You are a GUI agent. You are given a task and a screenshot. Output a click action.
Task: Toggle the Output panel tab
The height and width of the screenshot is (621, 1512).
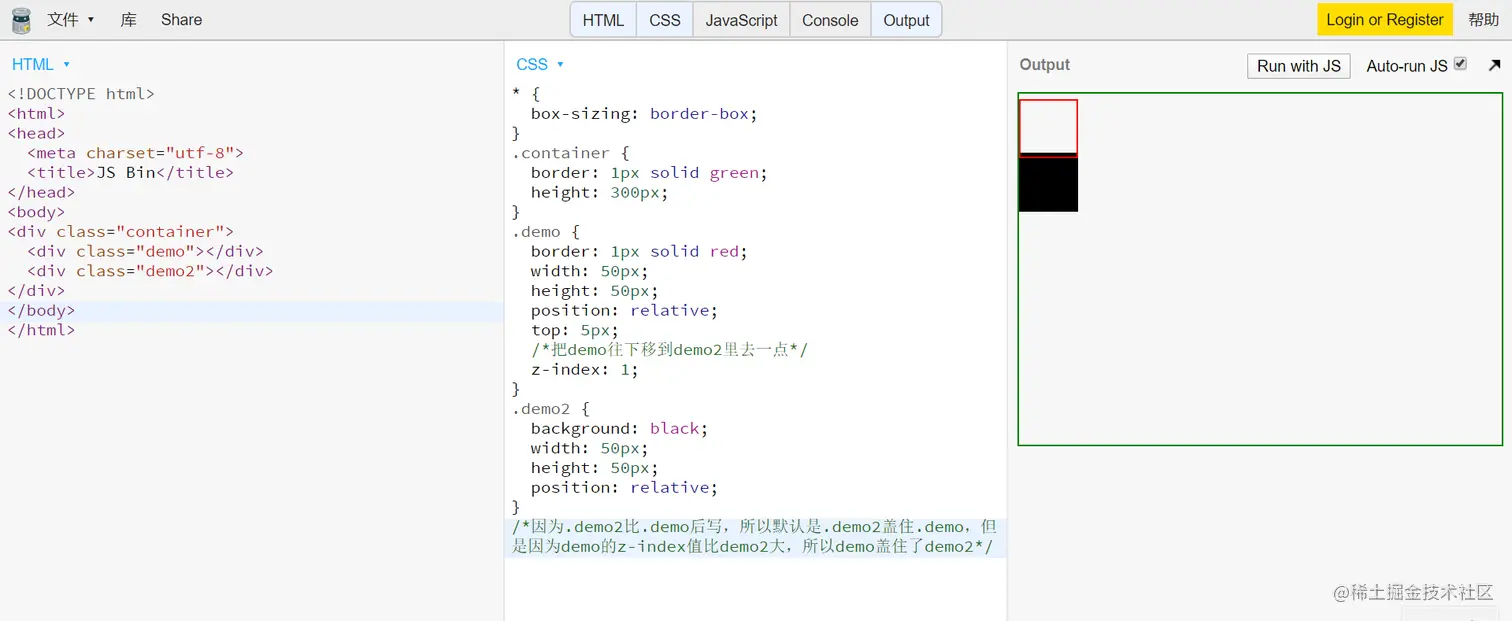[907, 20]
